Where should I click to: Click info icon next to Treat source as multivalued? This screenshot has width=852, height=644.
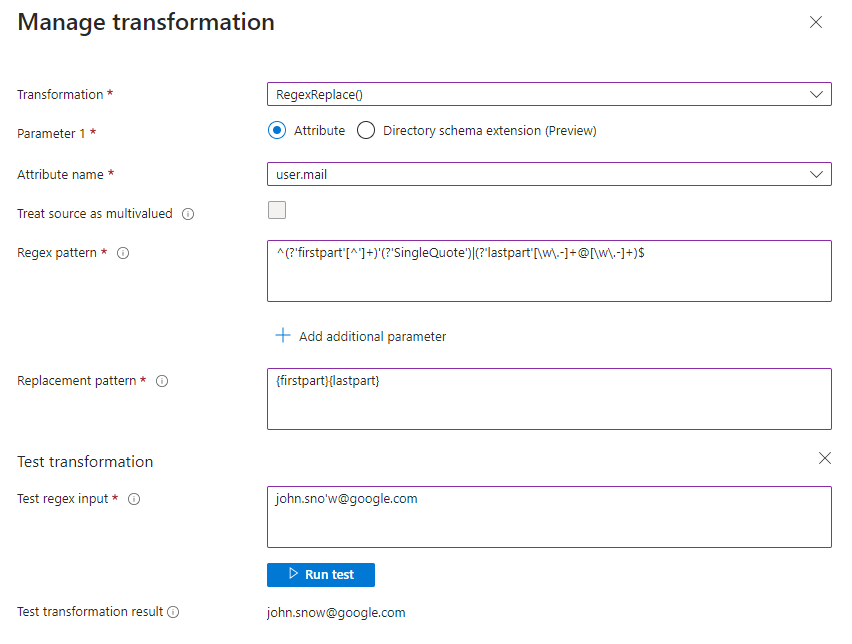point(188,214)
